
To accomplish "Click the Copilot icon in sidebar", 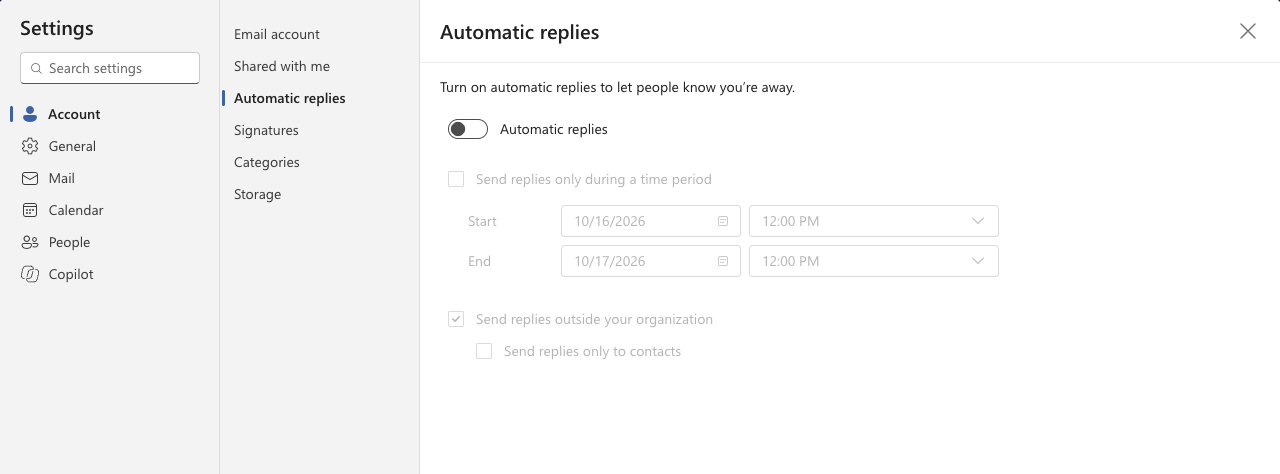I will point(30,274).
